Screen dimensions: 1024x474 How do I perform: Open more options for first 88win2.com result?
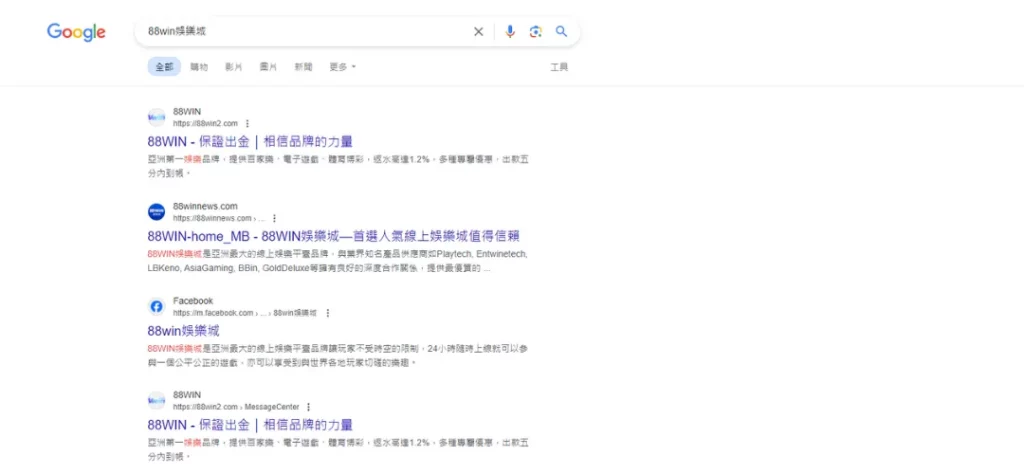(x=247, y=123)
